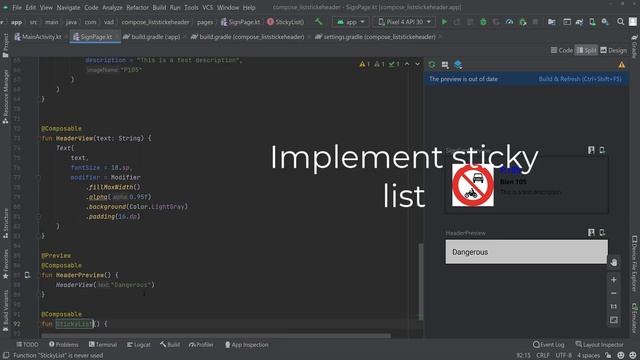Open settings.gradle (compose_liststickeheader) tab
Image resolution: width=640 pixels, height=360 pixels.
[376, 37]
